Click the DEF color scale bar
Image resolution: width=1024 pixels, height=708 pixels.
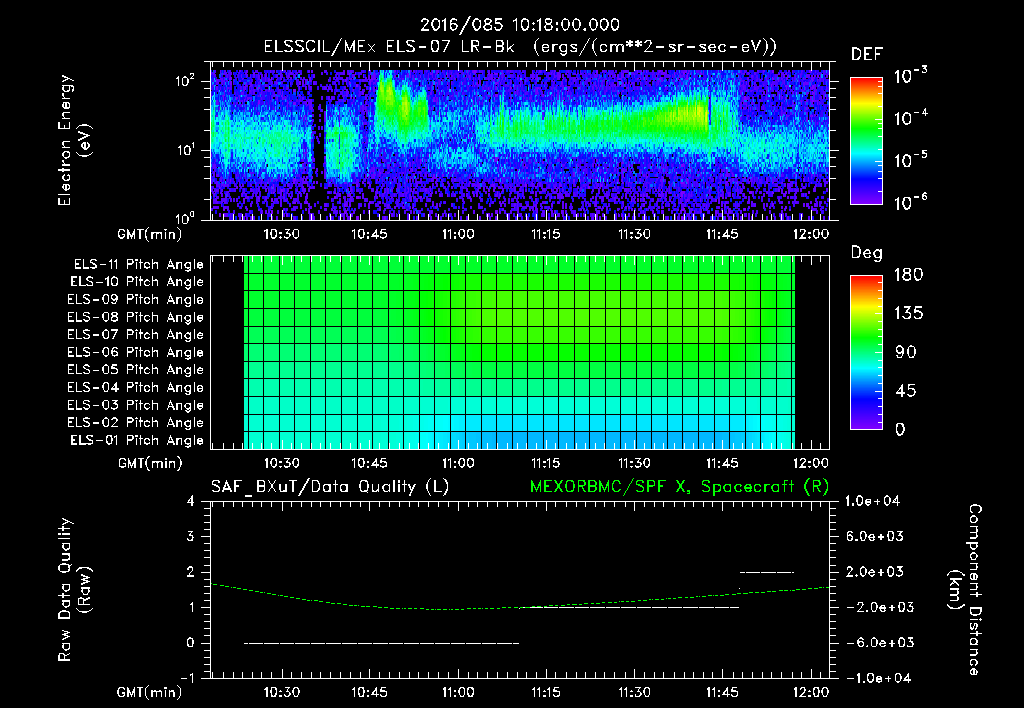pos(866,141)
